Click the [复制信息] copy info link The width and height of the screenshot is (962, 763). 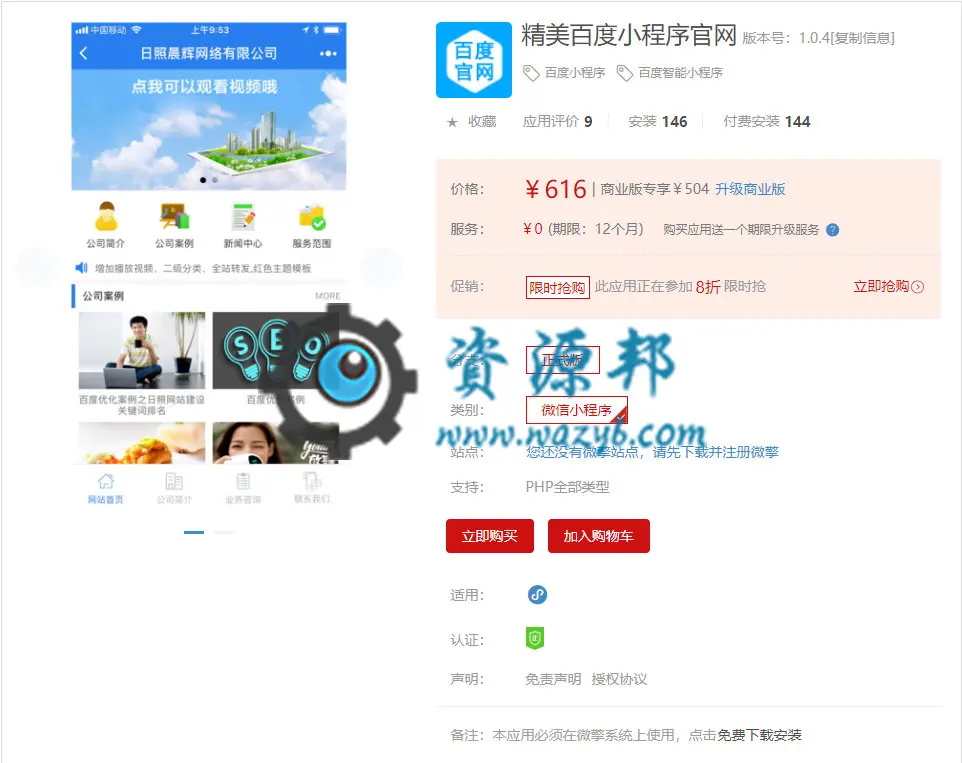point(862,38)
